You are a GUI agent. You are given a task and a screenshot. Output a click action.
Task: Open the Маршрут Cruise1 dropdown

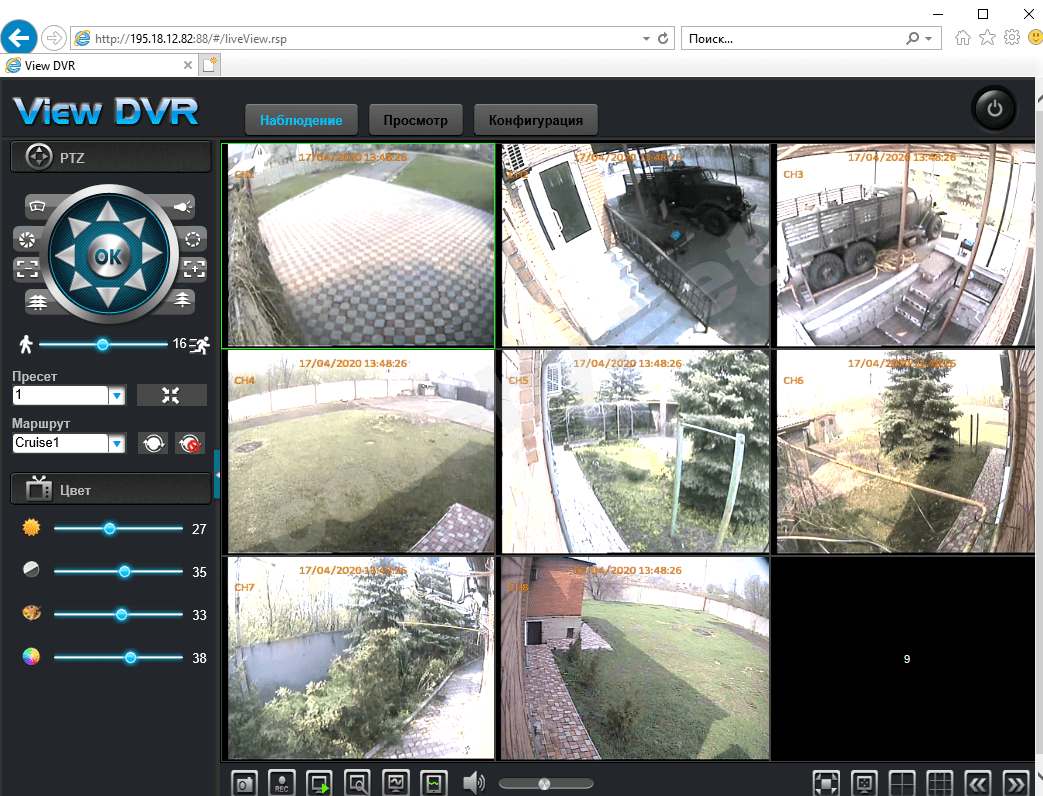(x=116, y=443)
